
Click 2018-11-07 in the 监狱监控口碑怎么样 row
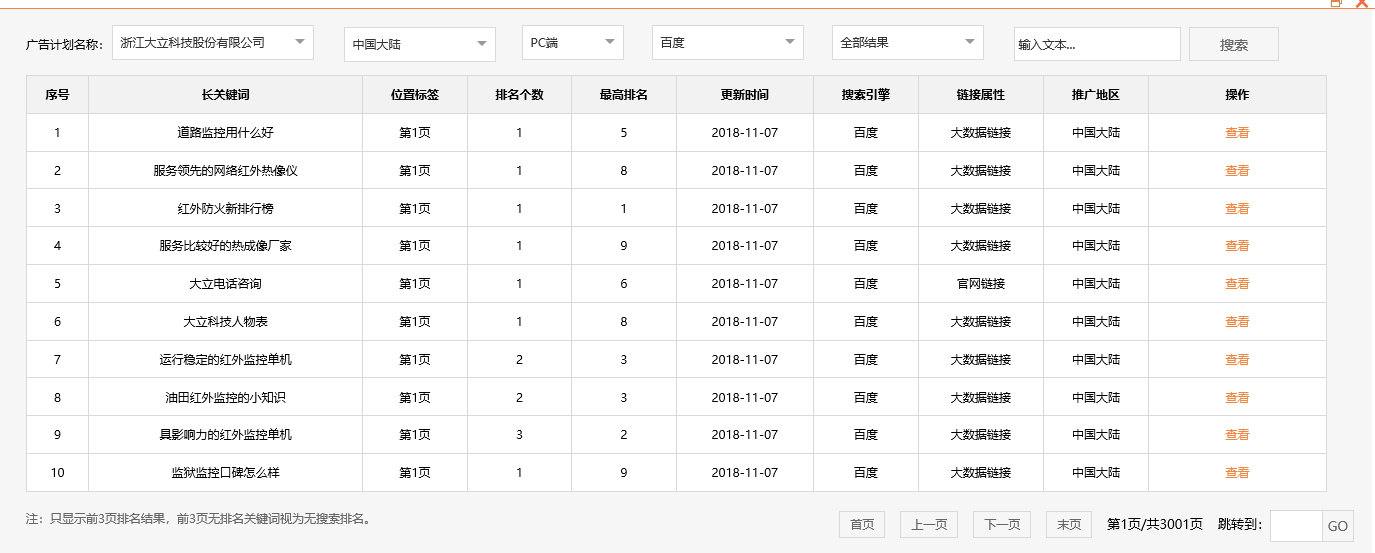tap(745, 473)
